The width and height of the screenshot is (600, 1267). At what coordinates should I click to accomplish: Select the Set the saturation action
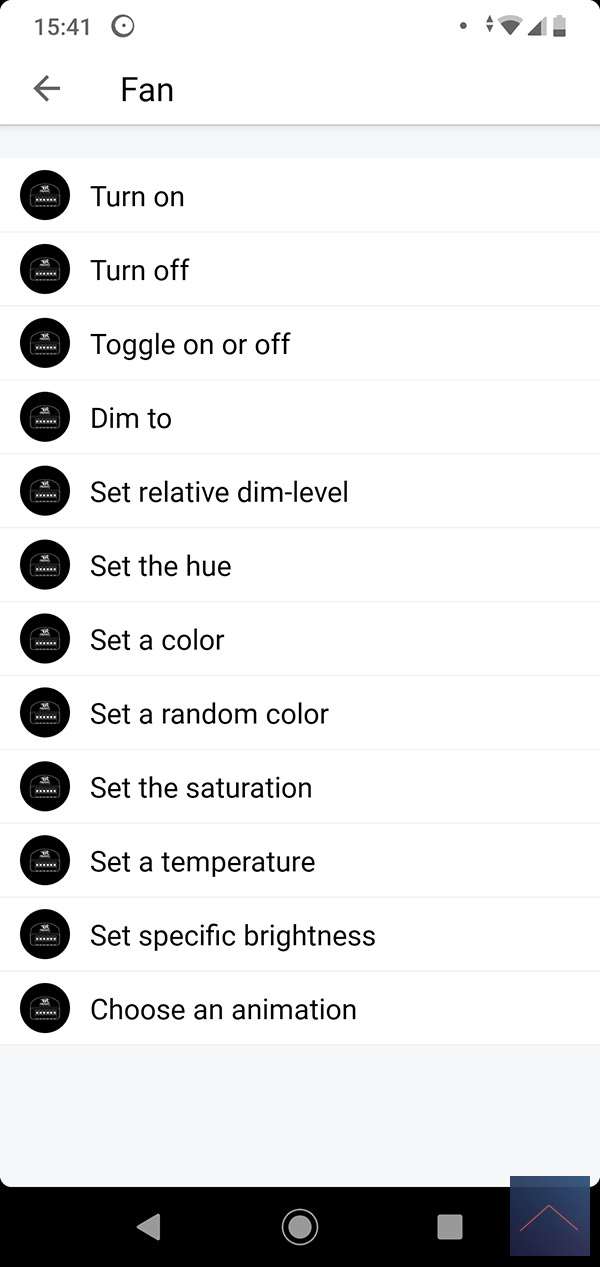201,788
